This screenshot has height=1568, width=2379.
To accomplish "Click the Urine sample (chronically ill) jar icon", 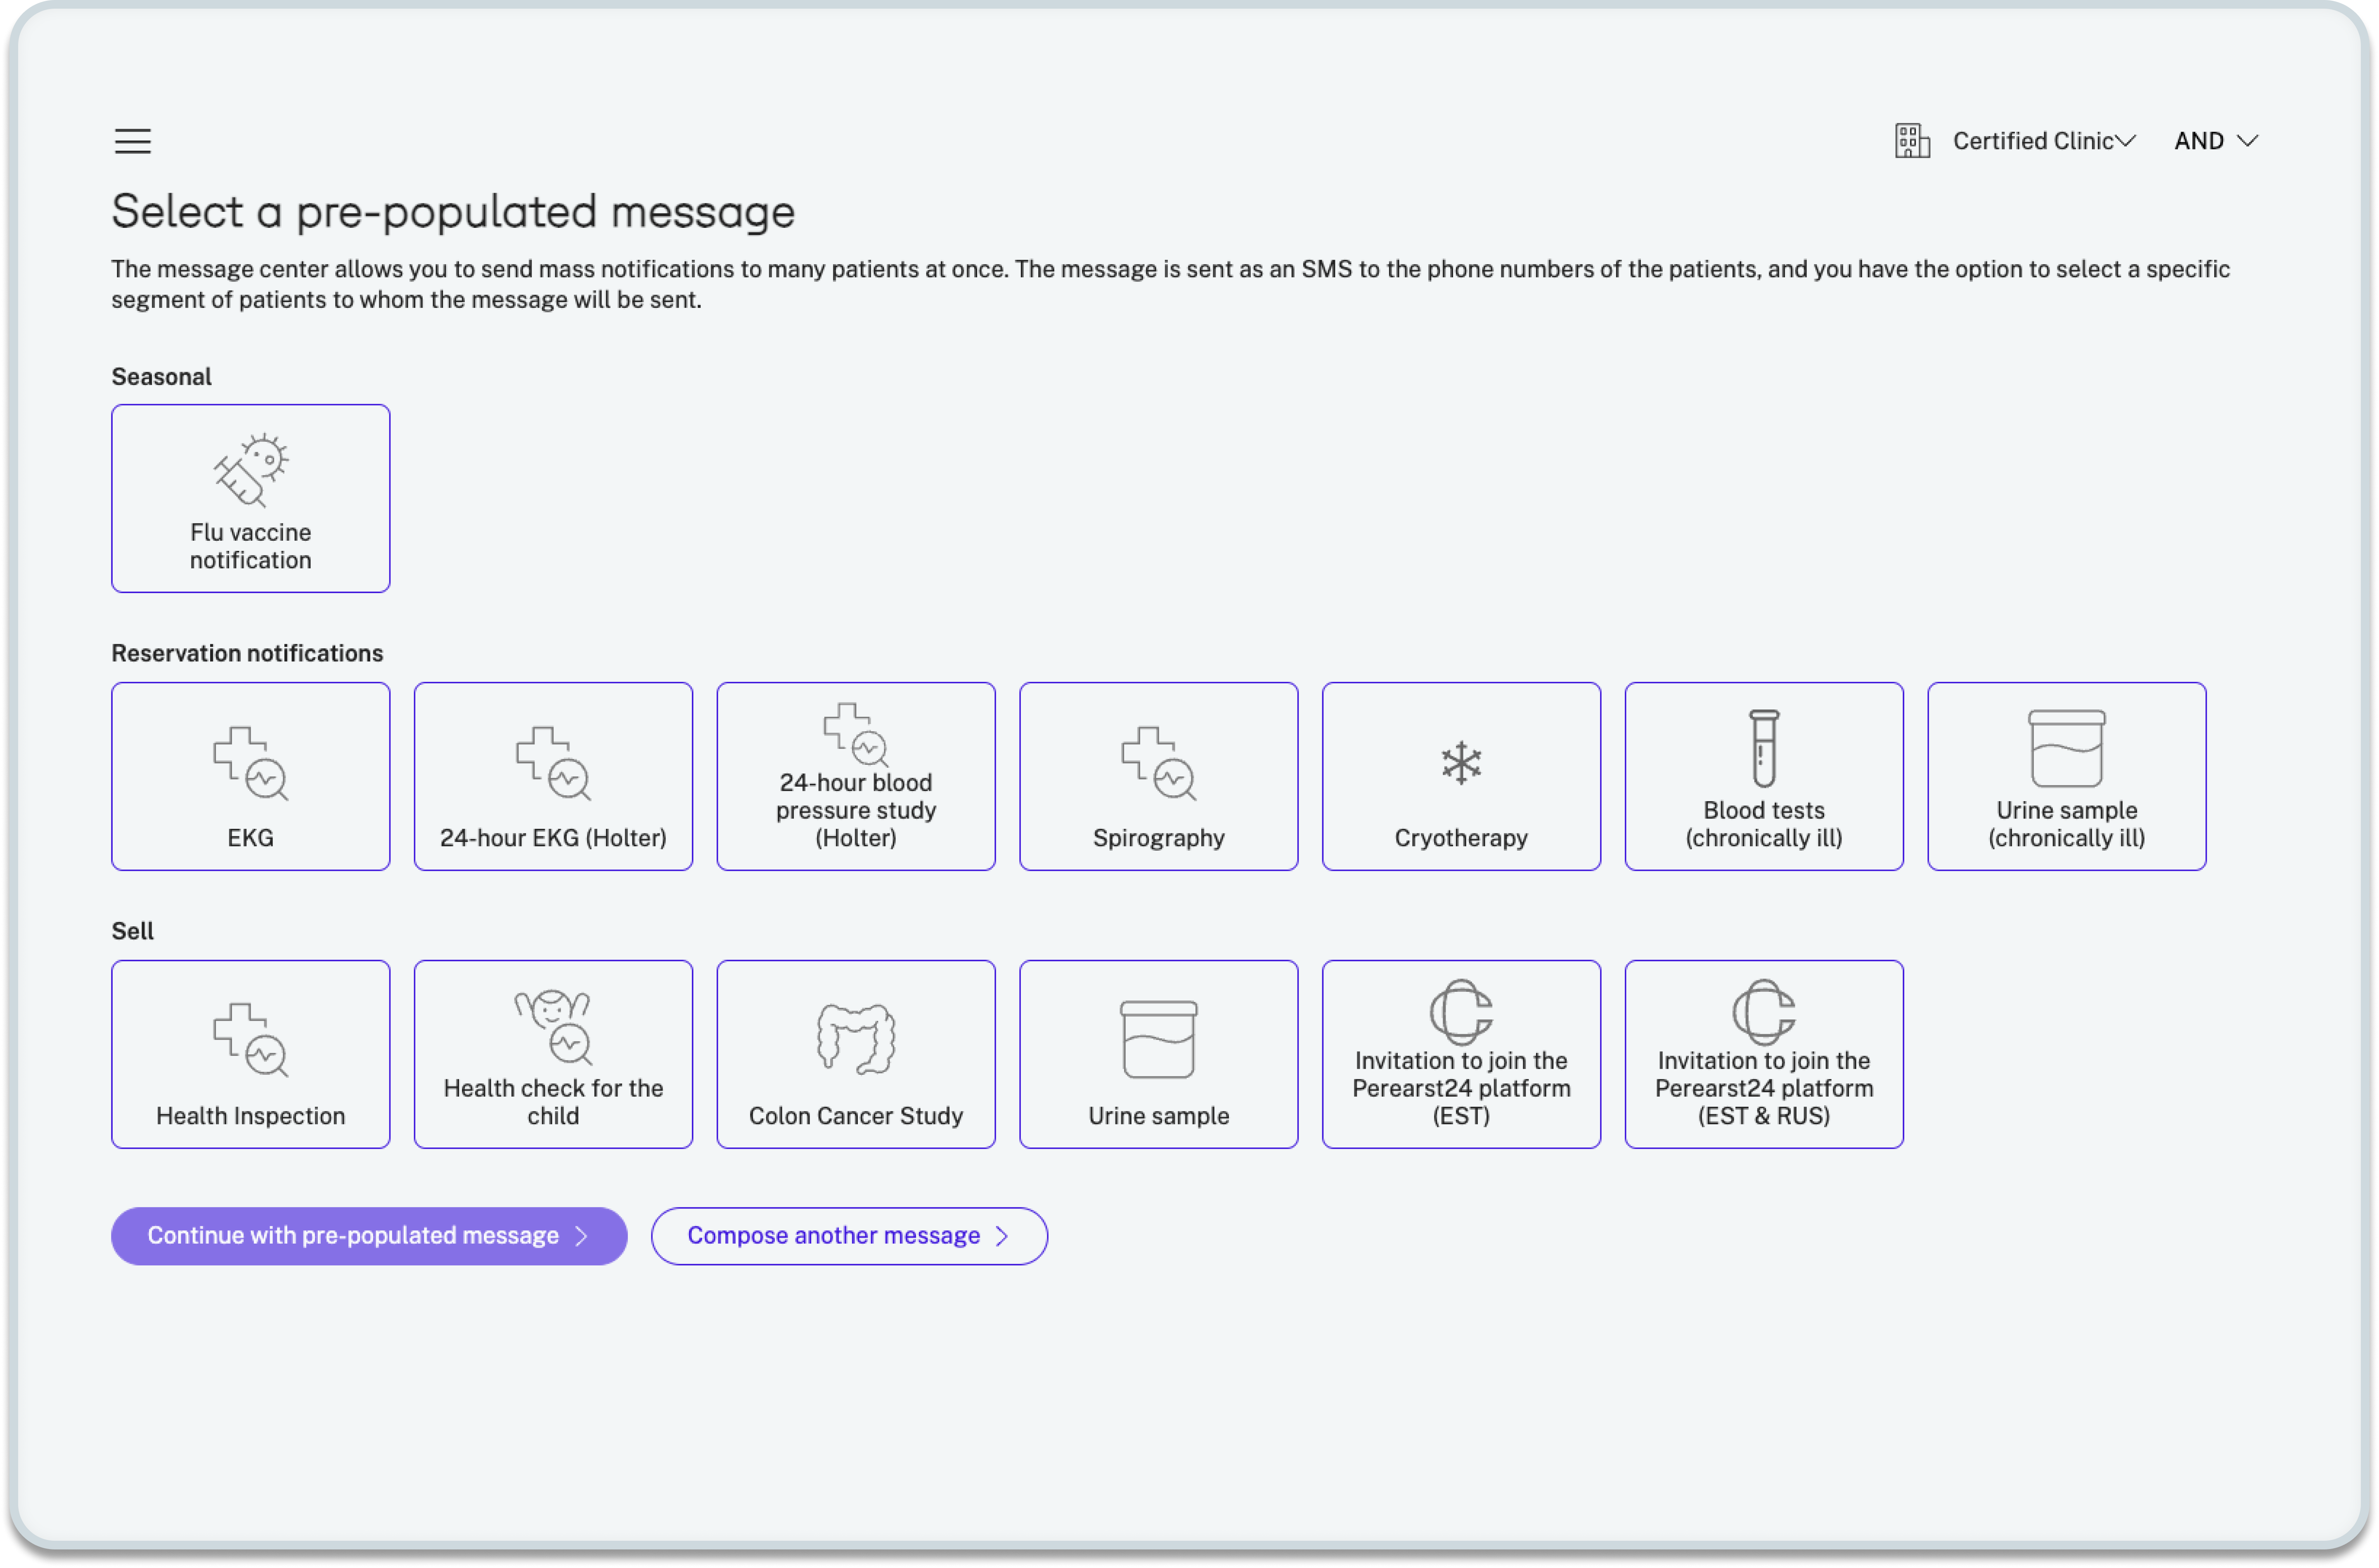I will click(2066, 749).
